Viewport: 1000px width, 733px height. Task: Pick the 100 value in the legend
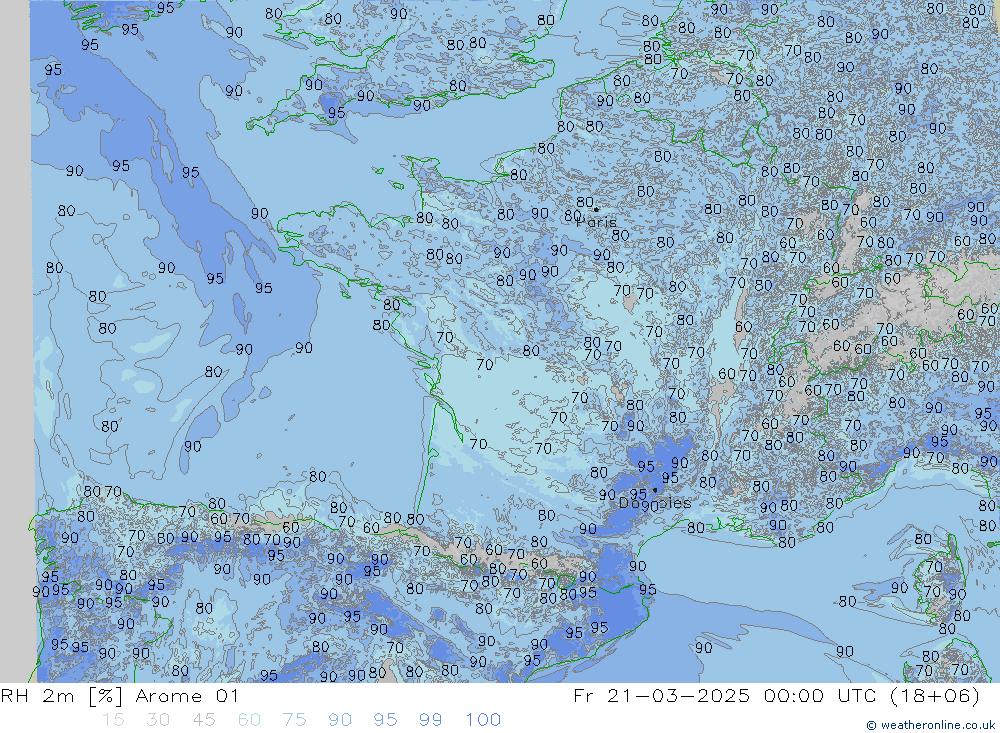click(x=483, y=720)
